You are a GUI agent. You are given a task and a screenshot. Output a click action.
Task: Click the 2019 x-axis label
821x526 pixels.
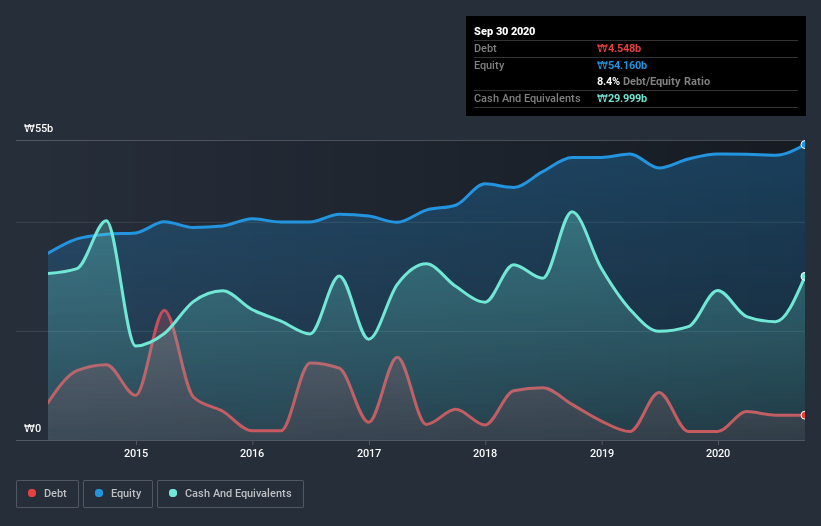tap(602, 453)
